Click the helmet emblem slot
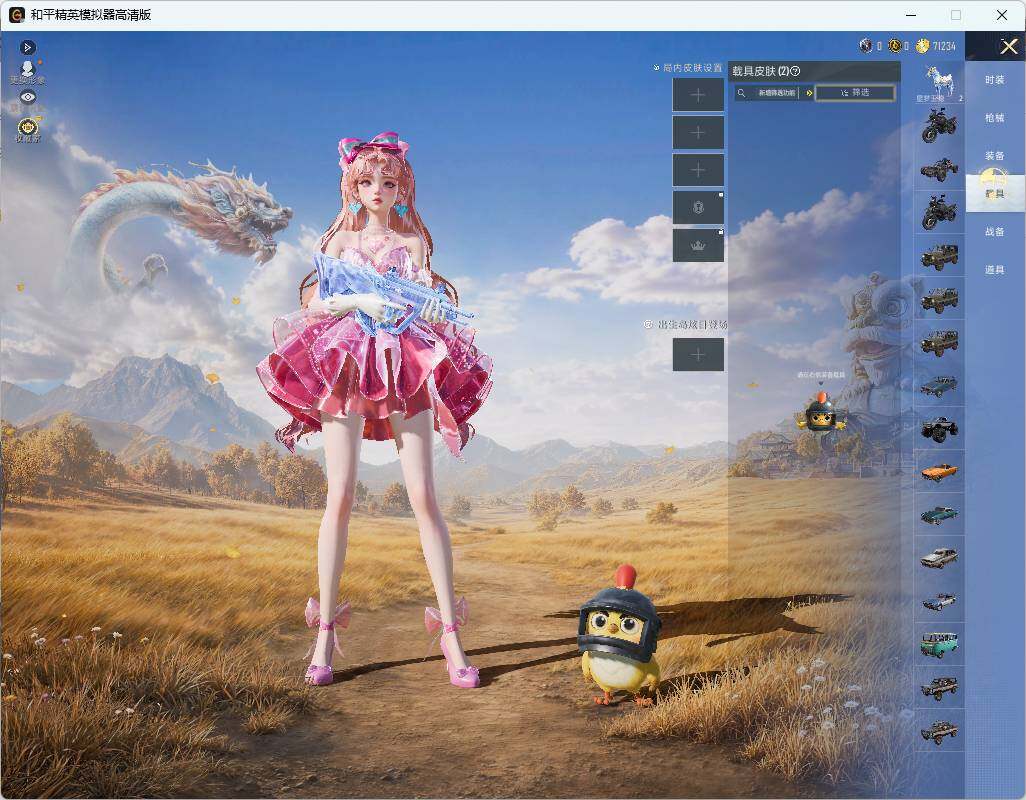1026x800 pixels. coord(698,207)
